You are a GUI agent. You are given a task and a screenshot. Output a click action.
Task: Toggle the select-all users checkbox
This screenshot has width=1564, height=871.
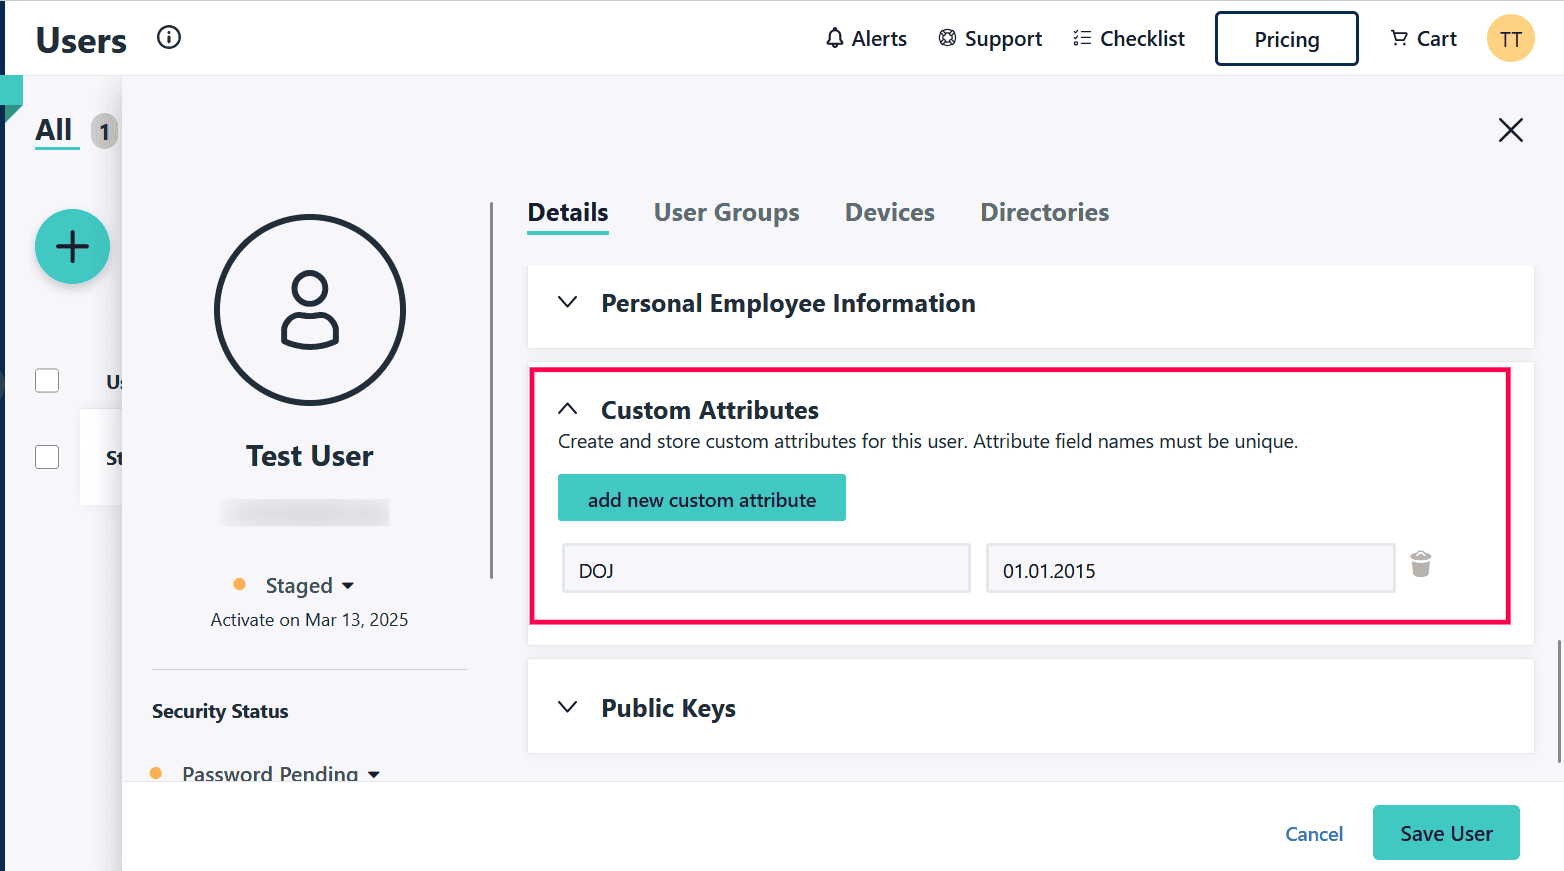[x=47, y=381]
